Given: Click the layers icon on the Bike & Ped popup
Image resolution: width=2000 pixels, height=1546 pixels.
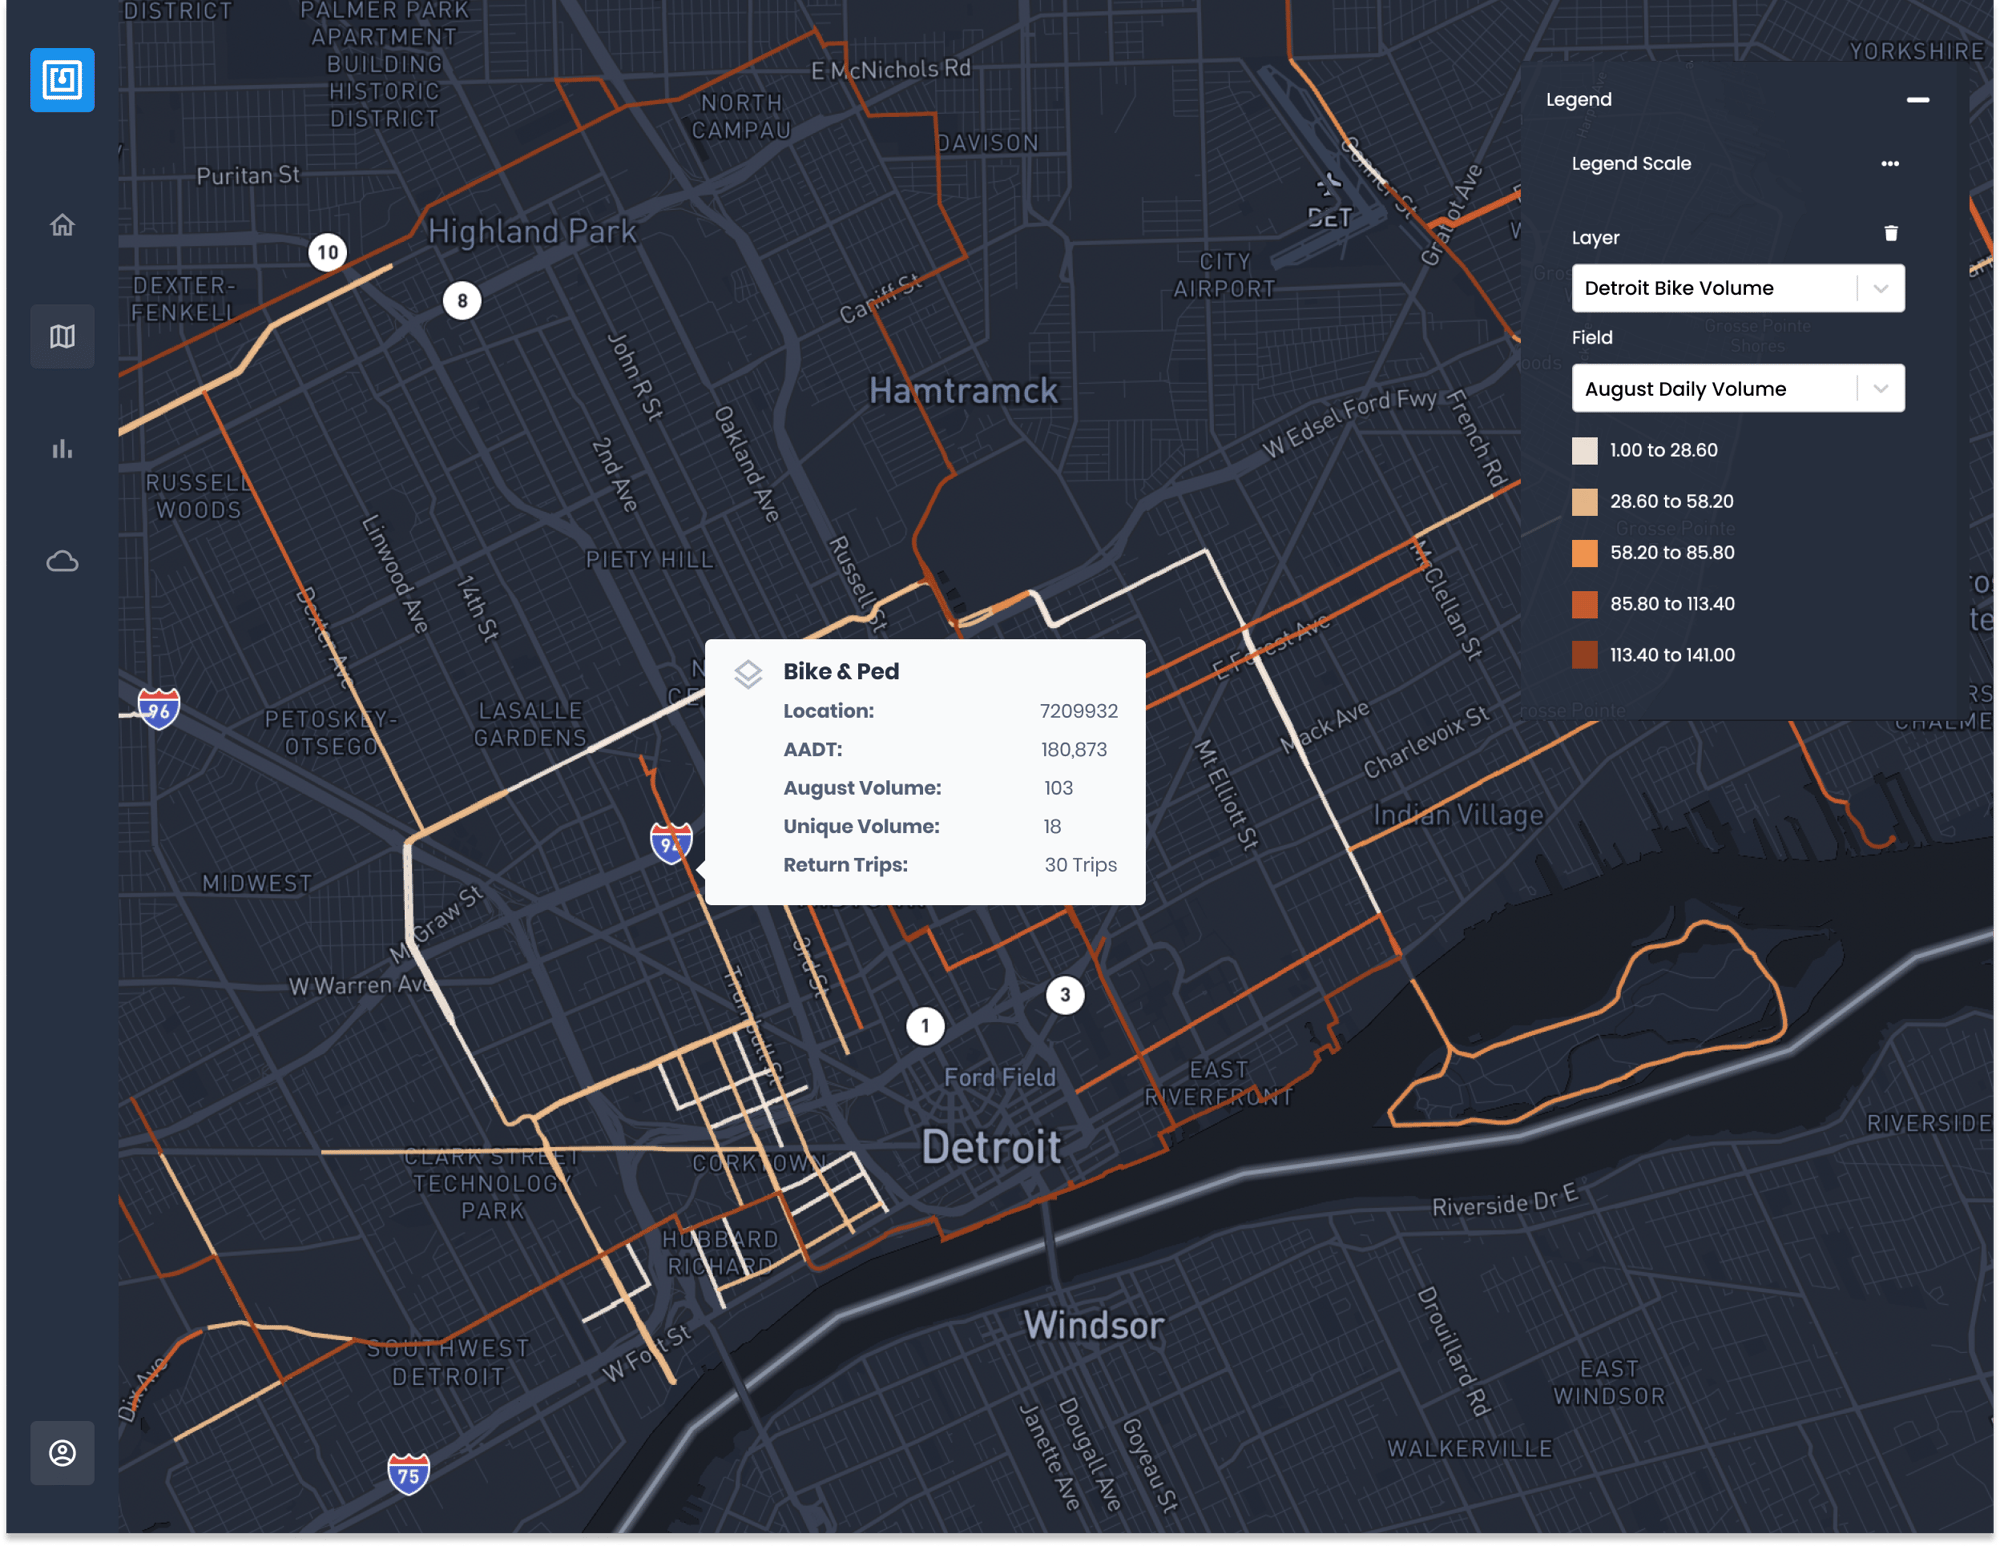Looking at the screenshot, I should (747, 672).
